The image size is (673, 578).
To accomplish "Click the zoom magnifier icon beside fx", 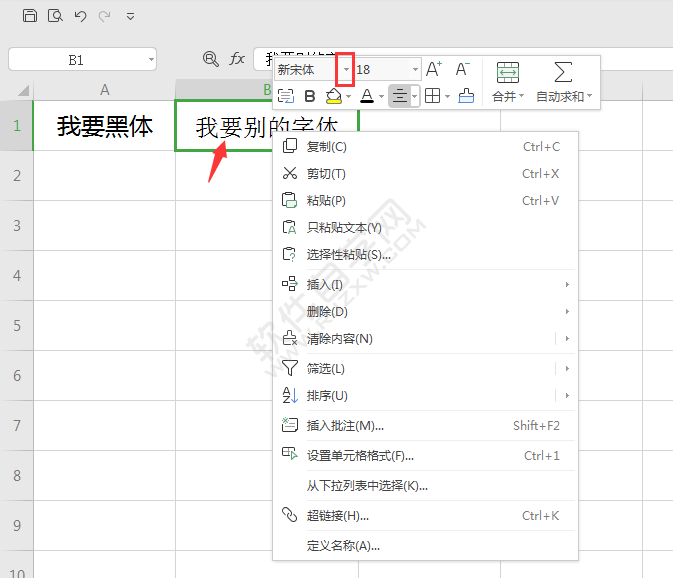I will [211, 58].
